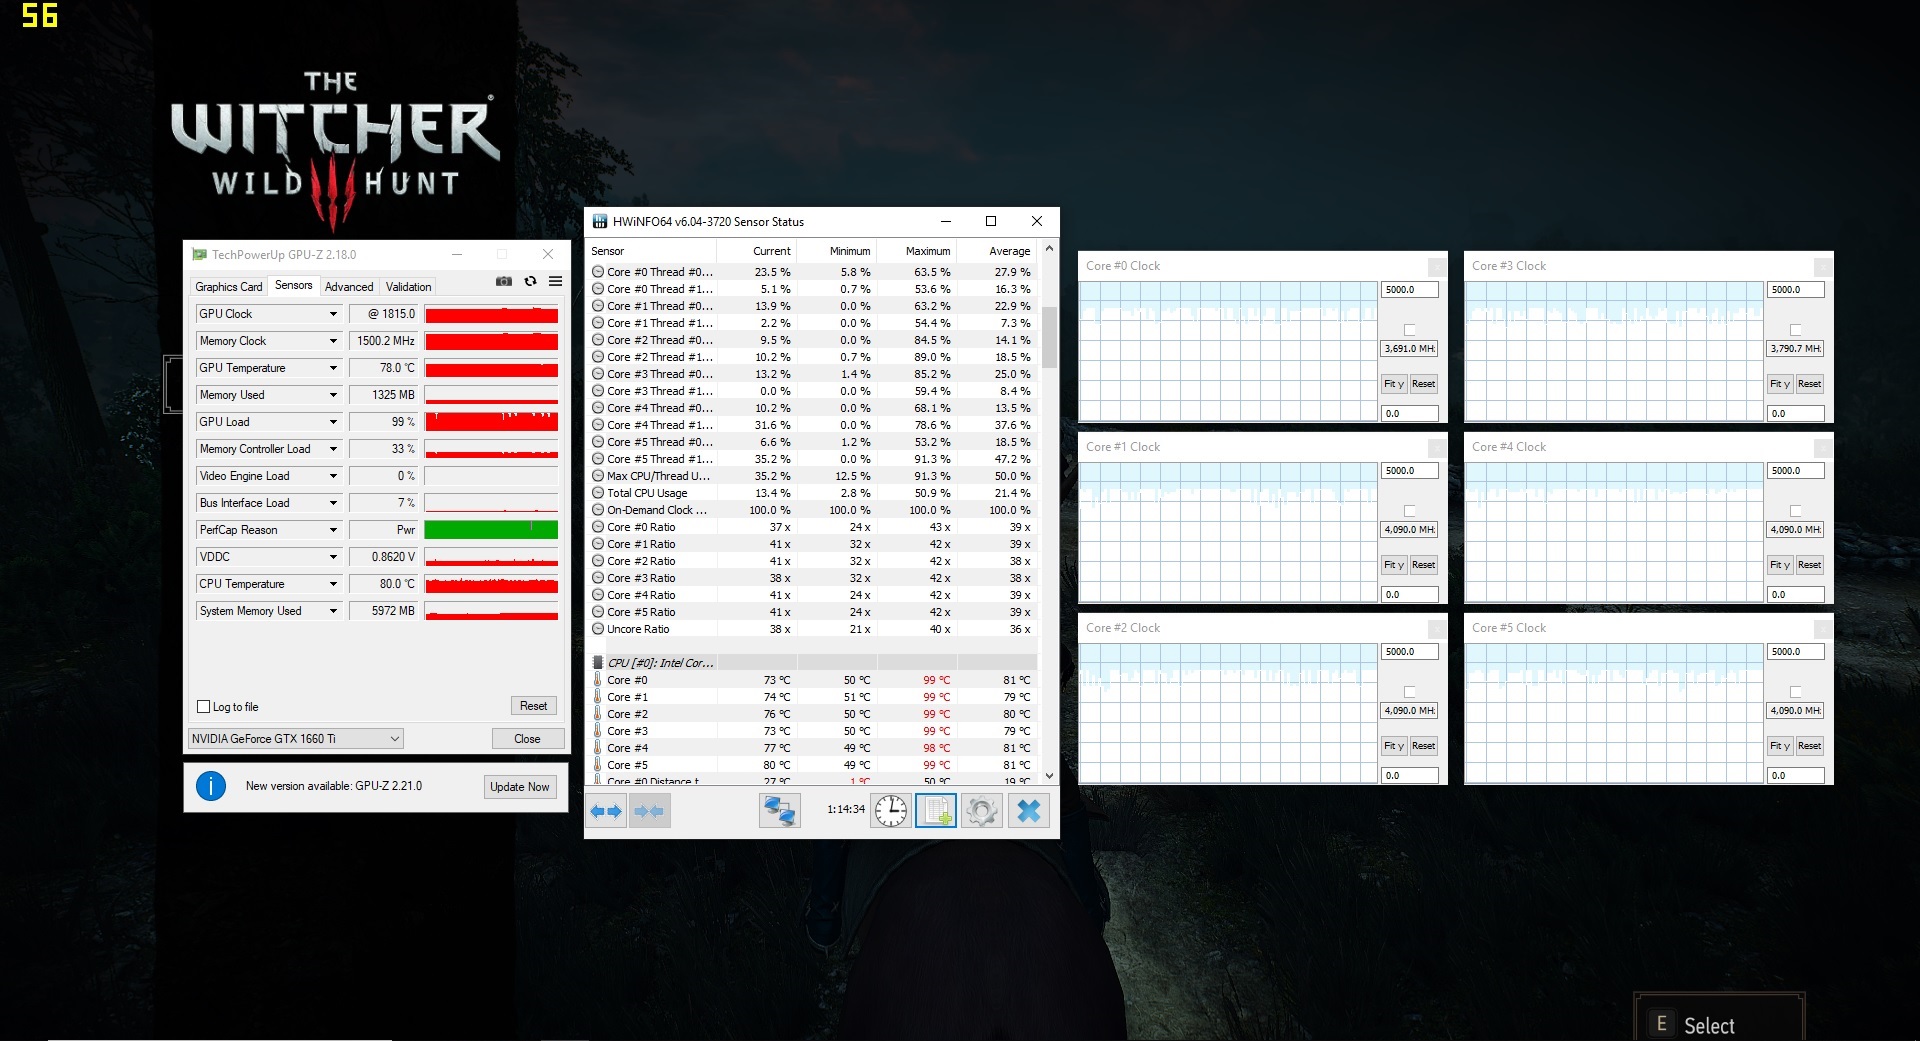
Task: Click Fit y in Core #5 Clock graph
Action: pos(1780,746)
